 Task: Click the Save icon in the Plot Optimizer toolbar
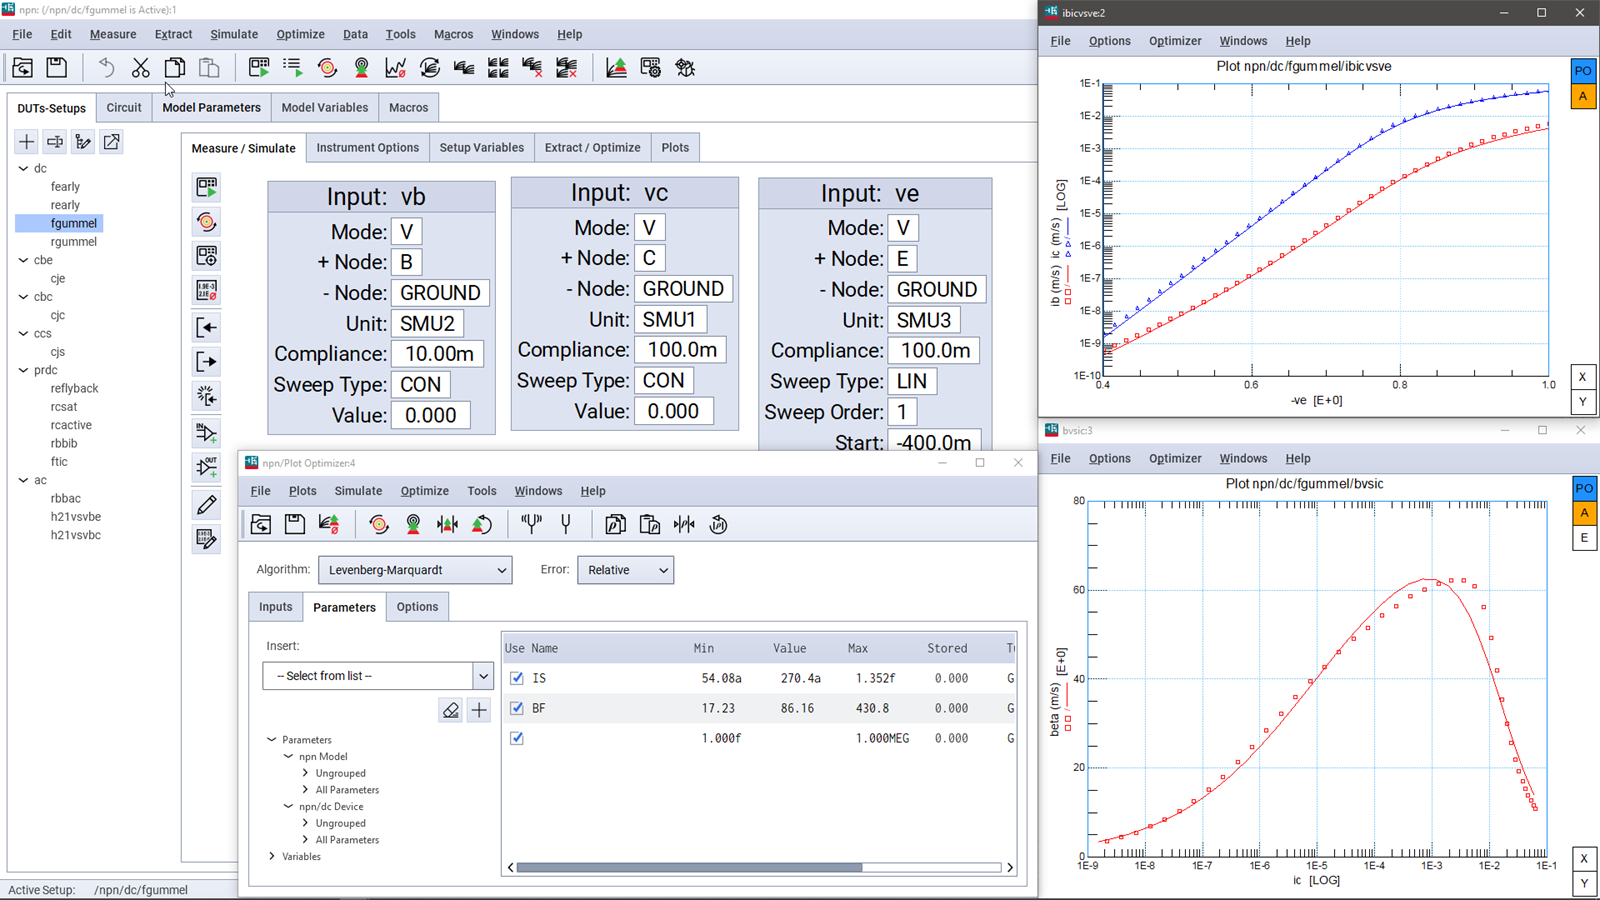point(294,524)
